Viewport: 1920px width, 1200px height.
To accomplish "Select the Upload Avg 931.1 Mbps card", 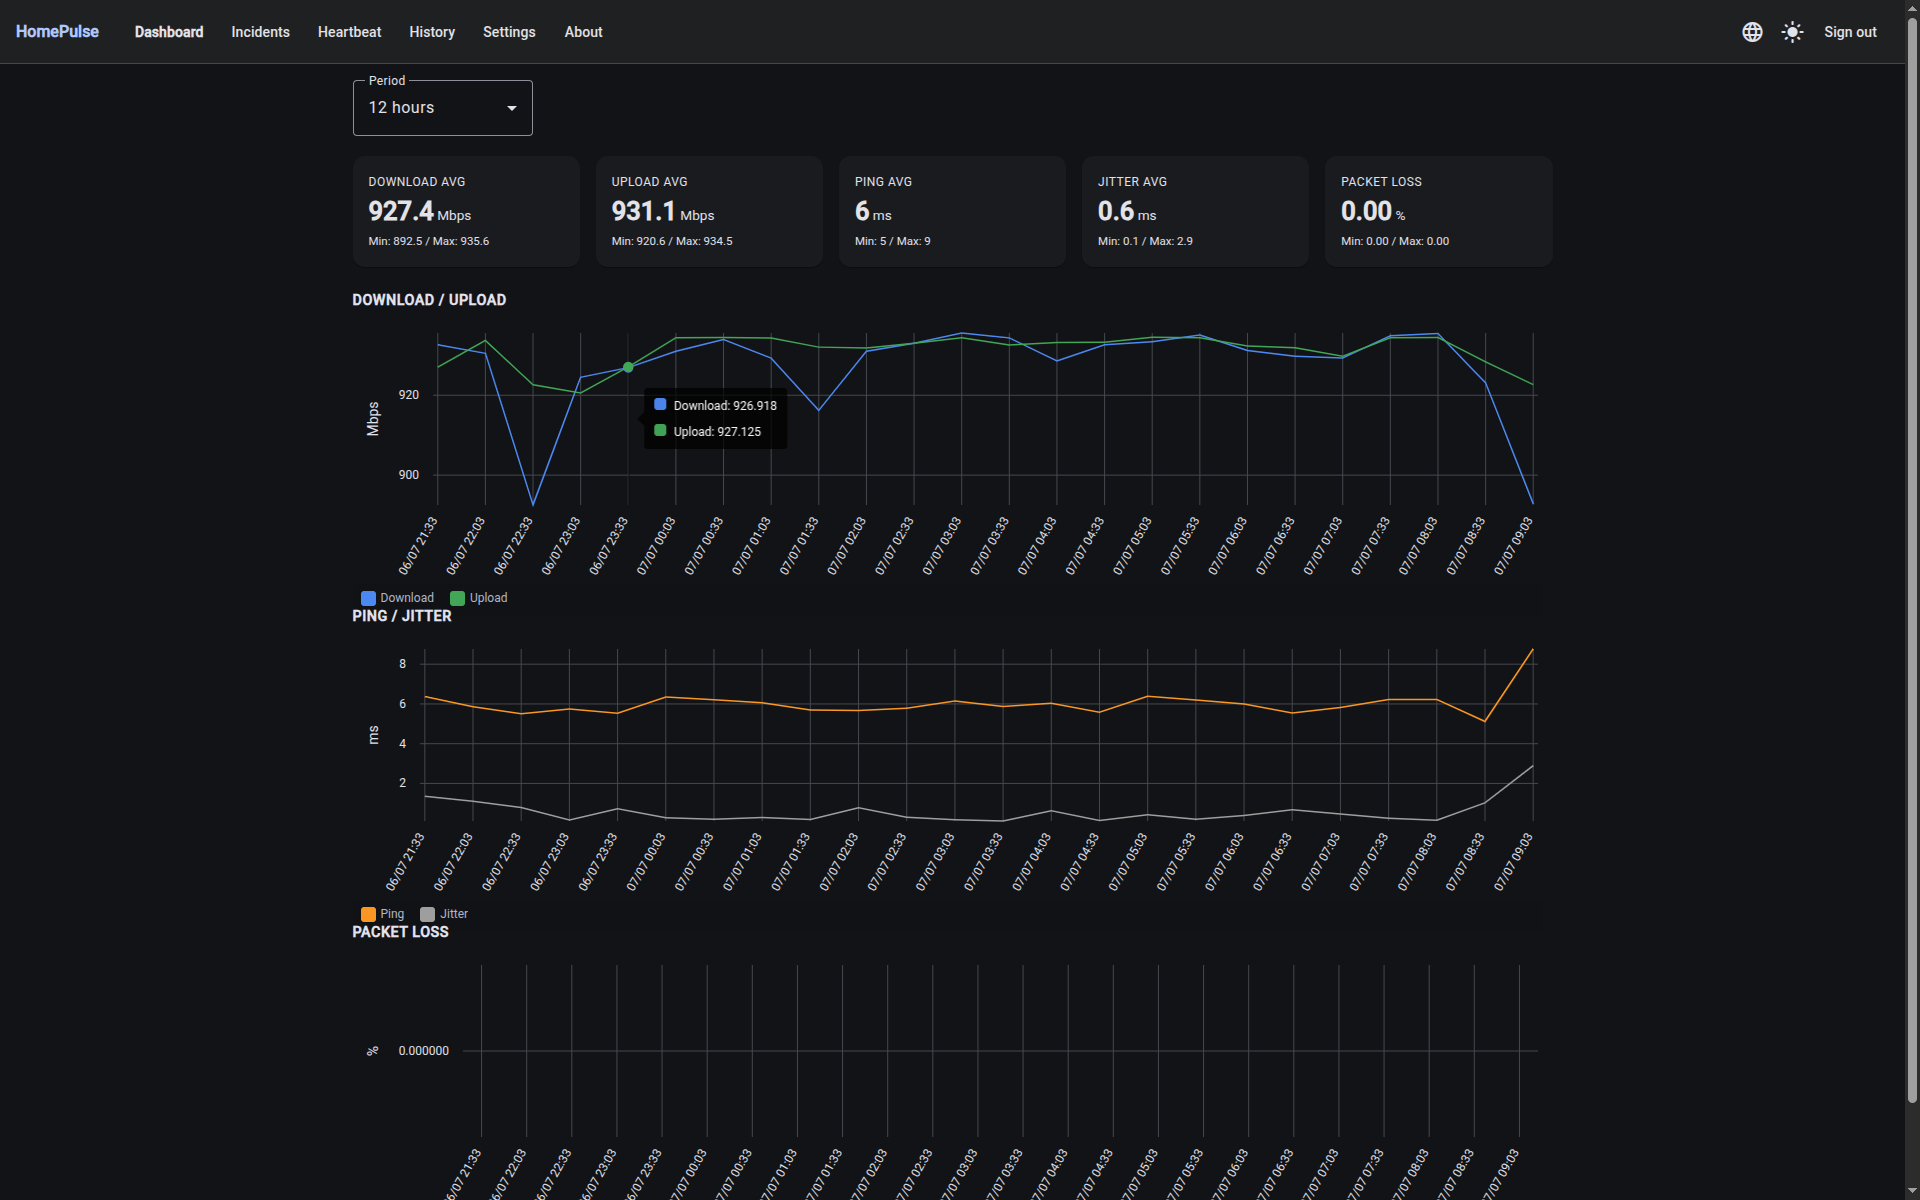I will [709, 211].
